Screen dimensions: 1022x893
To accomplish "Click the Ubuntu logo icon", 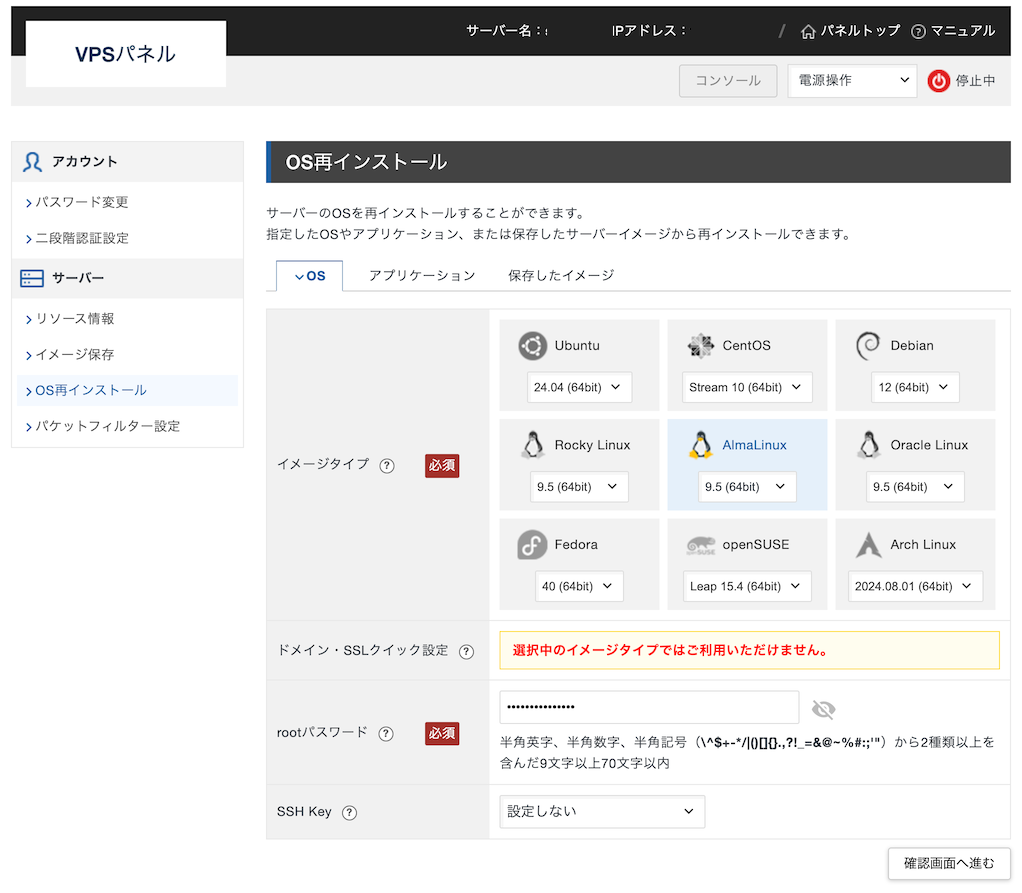I will pyautogui.click(x=533, y=346).
